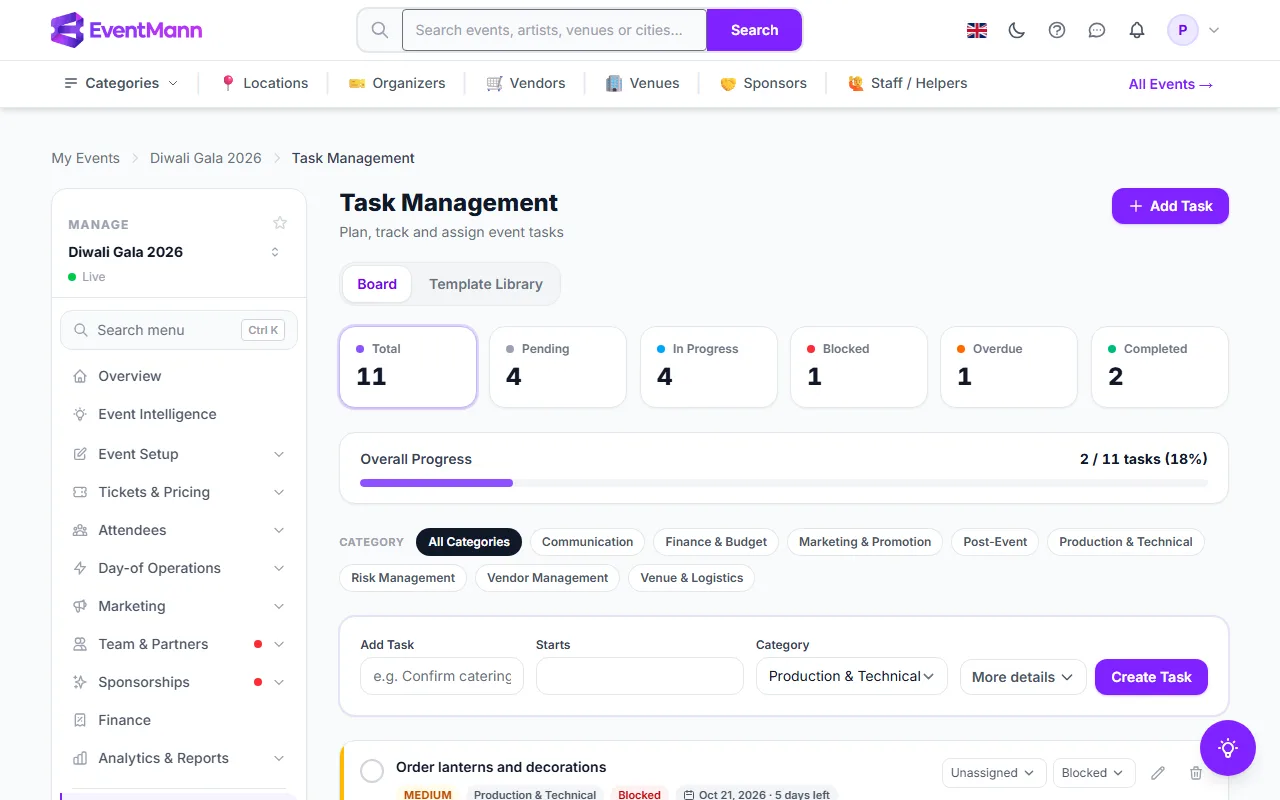Expand the More details options

[1023, 677]
